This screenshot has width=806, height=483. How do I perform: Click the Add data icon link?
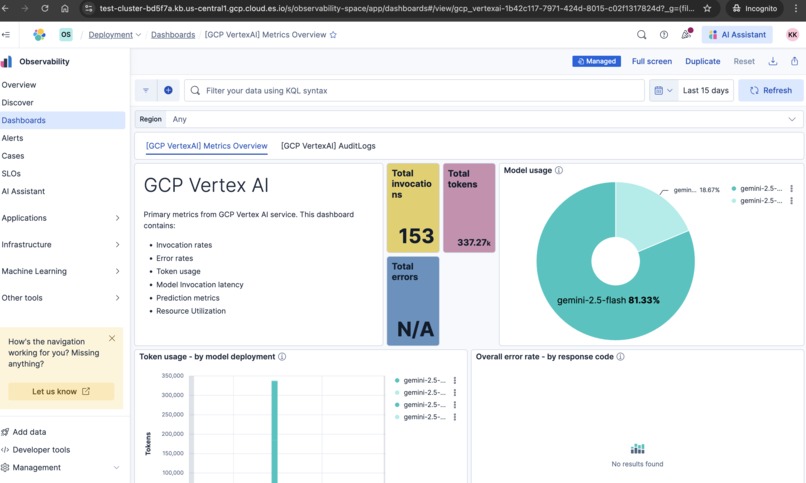[x=5, y=432]
